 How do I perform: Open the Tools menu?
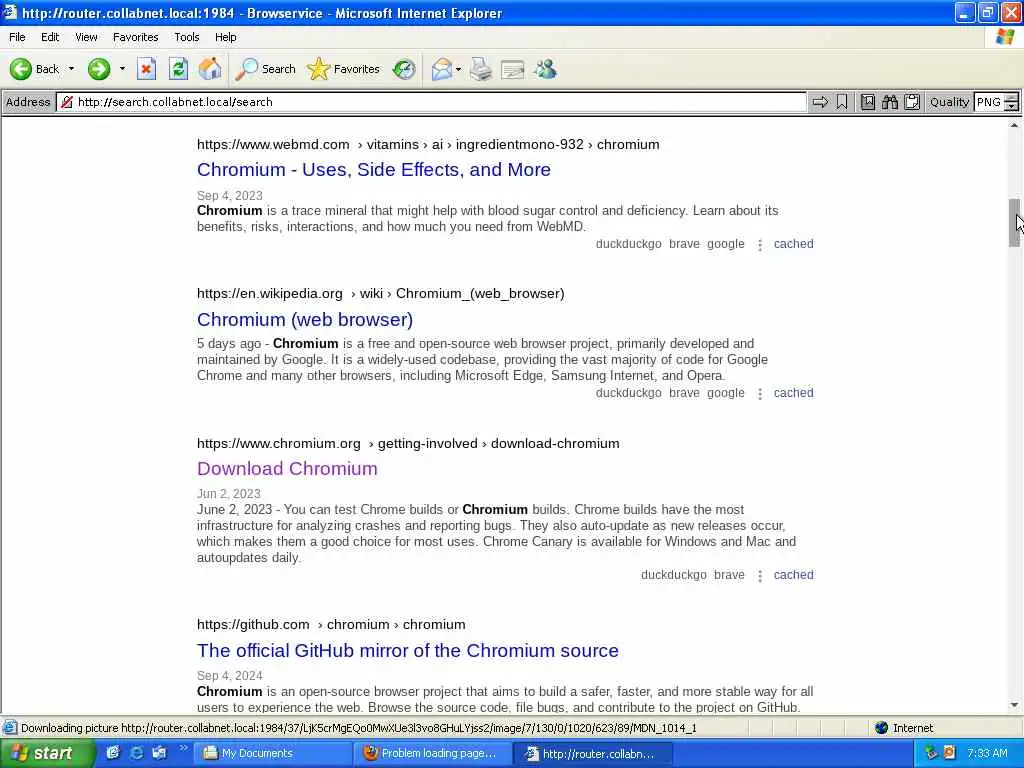coord(186,37)
